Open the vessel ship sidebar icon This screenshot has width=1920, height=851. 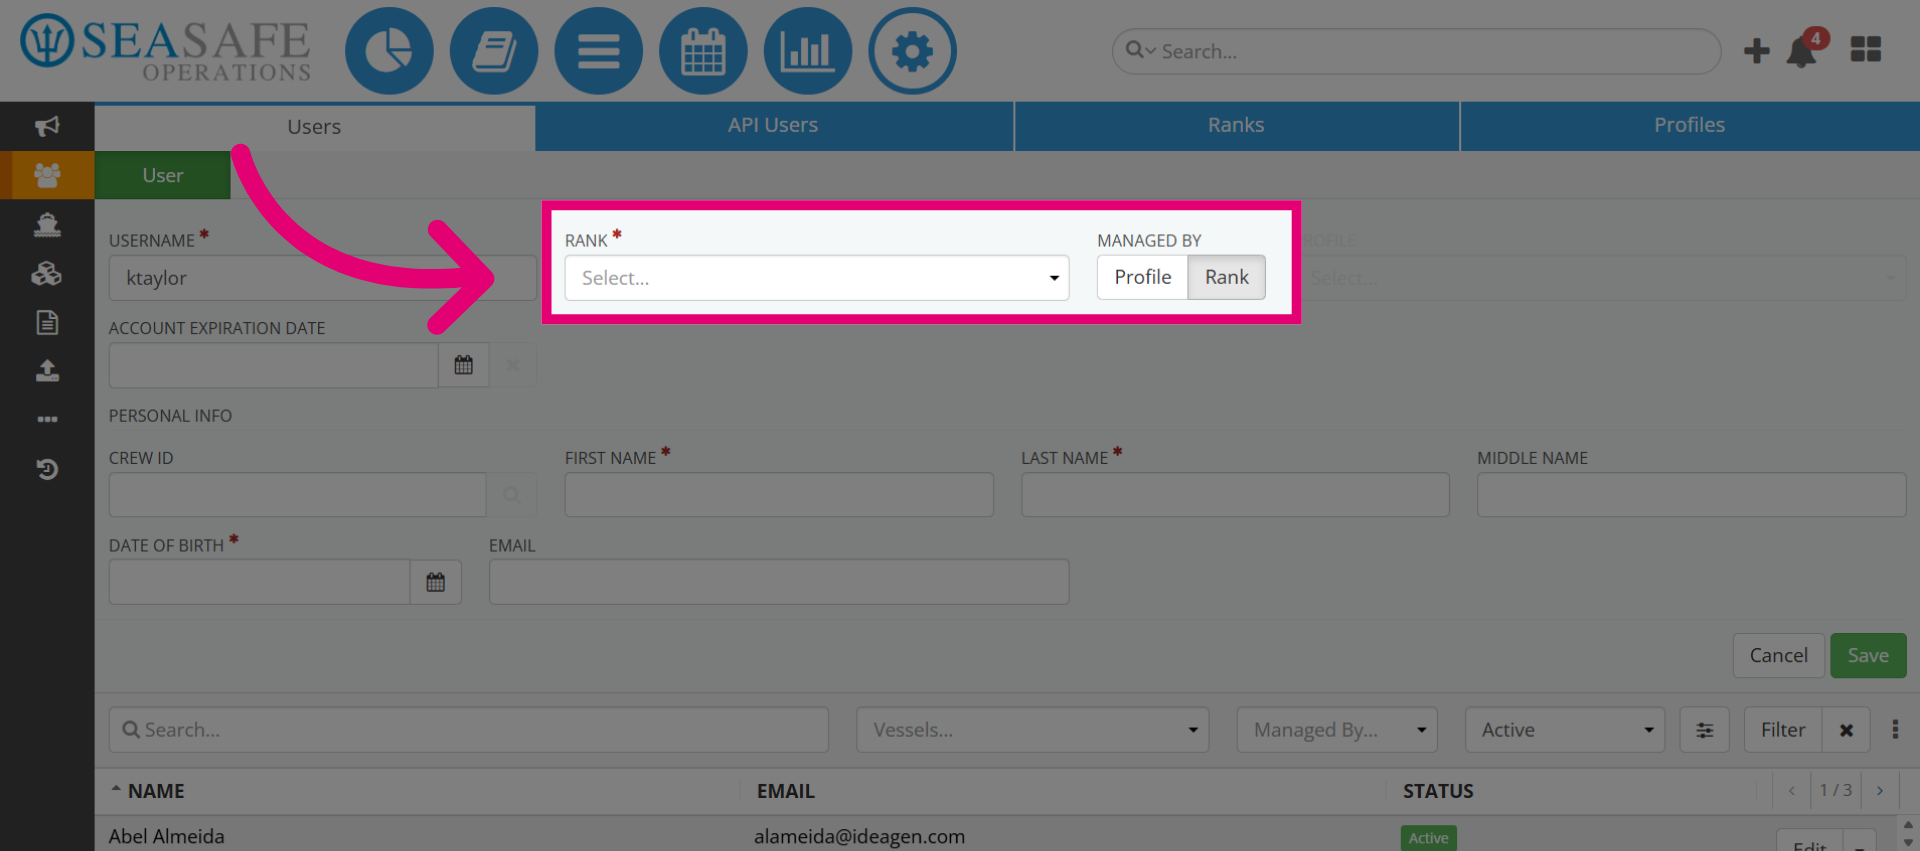[47, 224]
